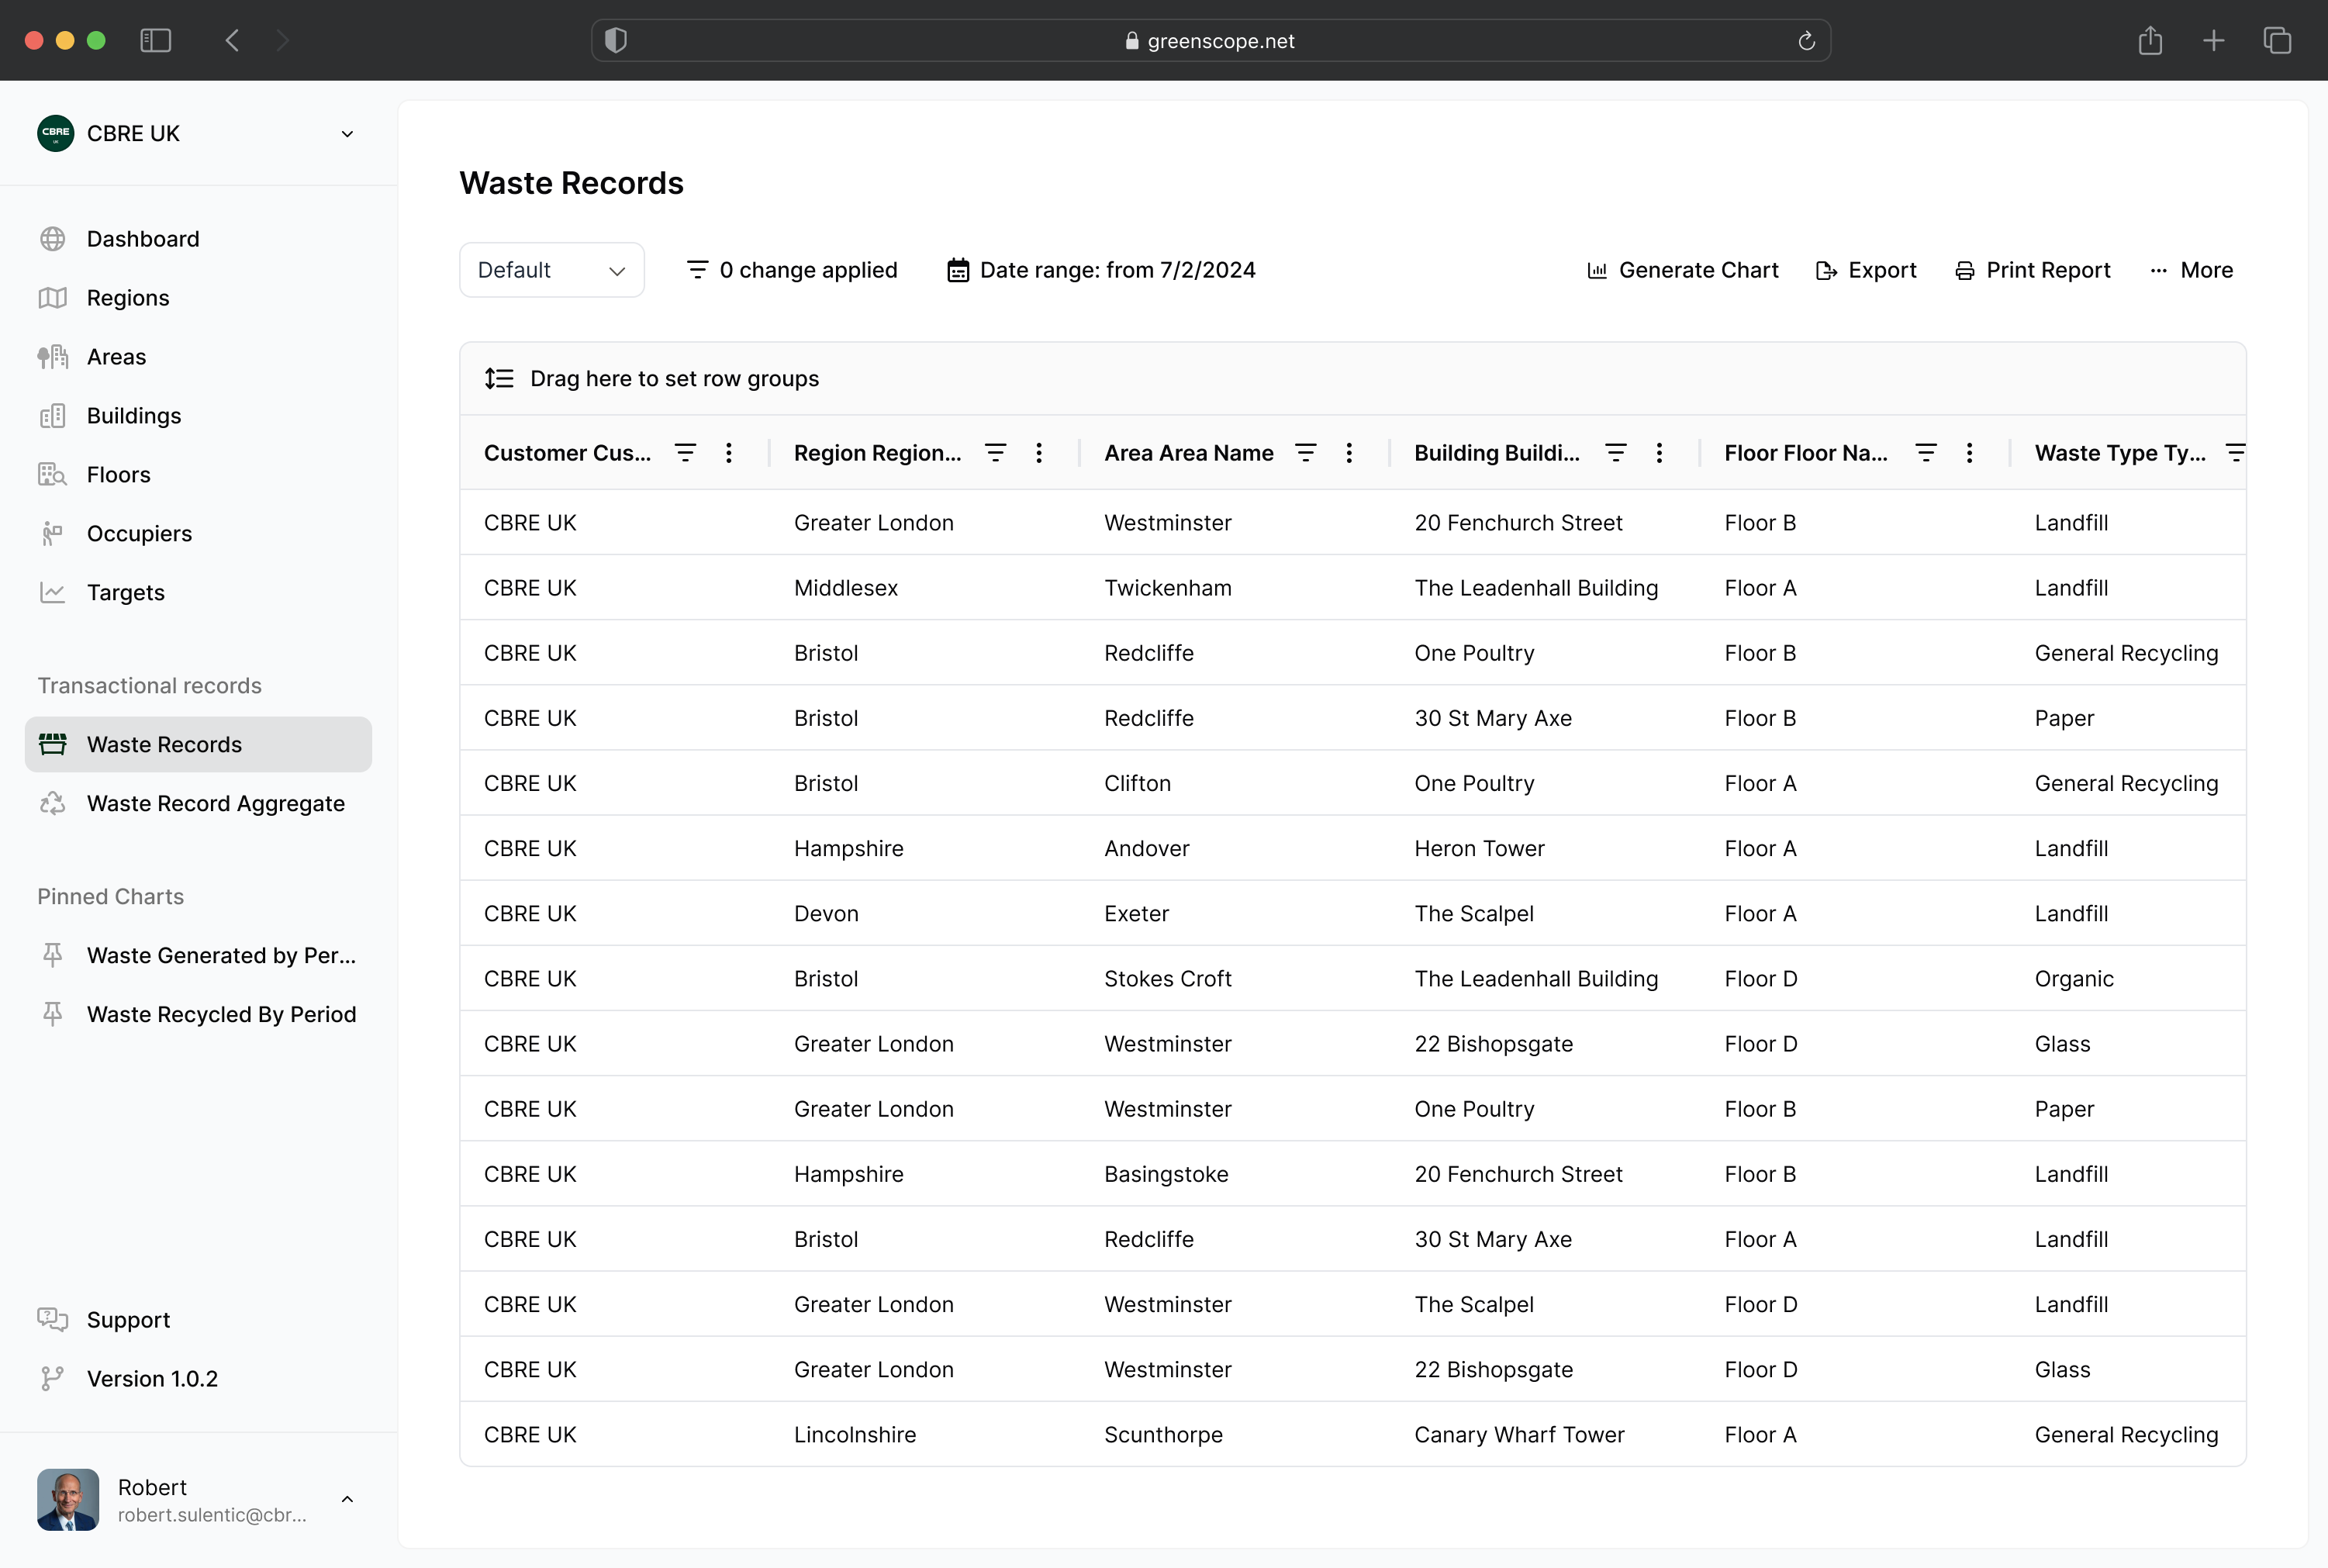Open Building column options menu

click(x=1659, y=453)
